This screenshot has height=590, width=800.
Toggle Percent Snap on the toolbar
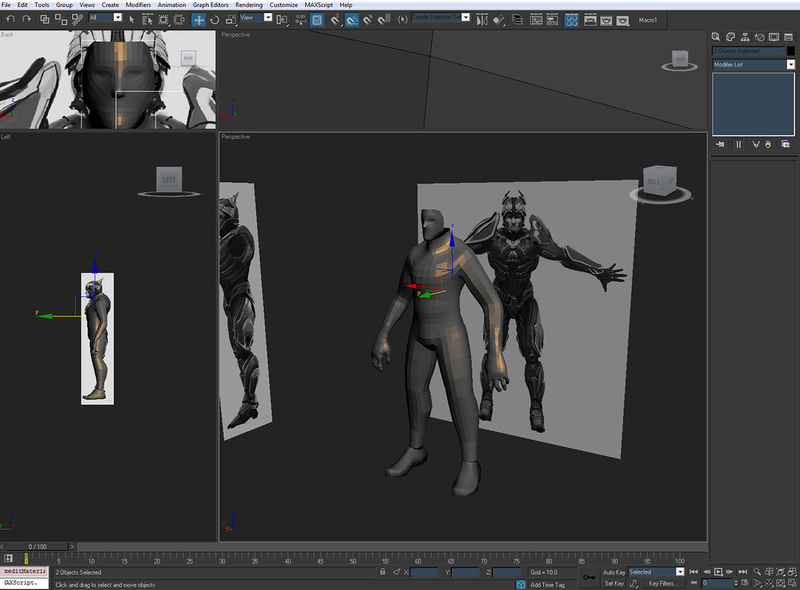[368, 19]
